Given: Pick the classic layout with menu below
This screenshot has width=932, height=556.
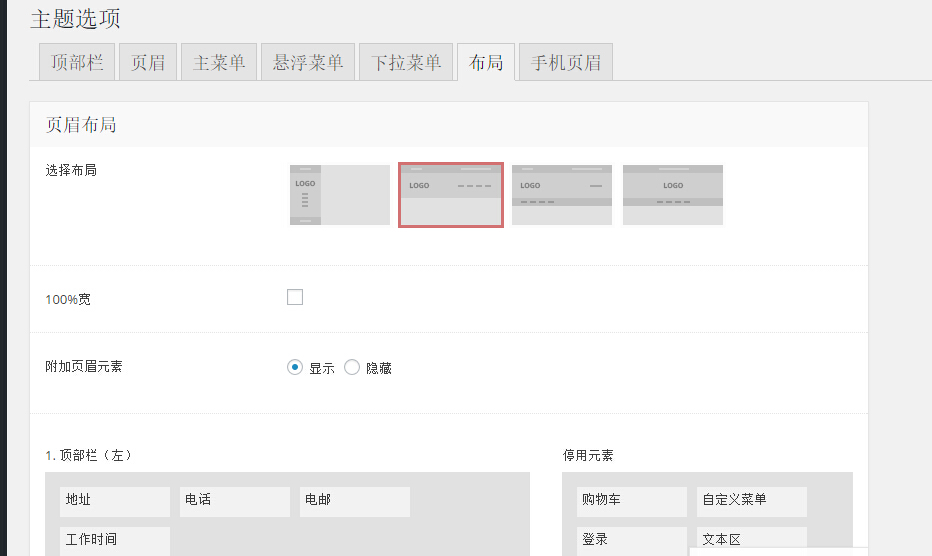Looking at the screenshot, I should tap(561, 195).
